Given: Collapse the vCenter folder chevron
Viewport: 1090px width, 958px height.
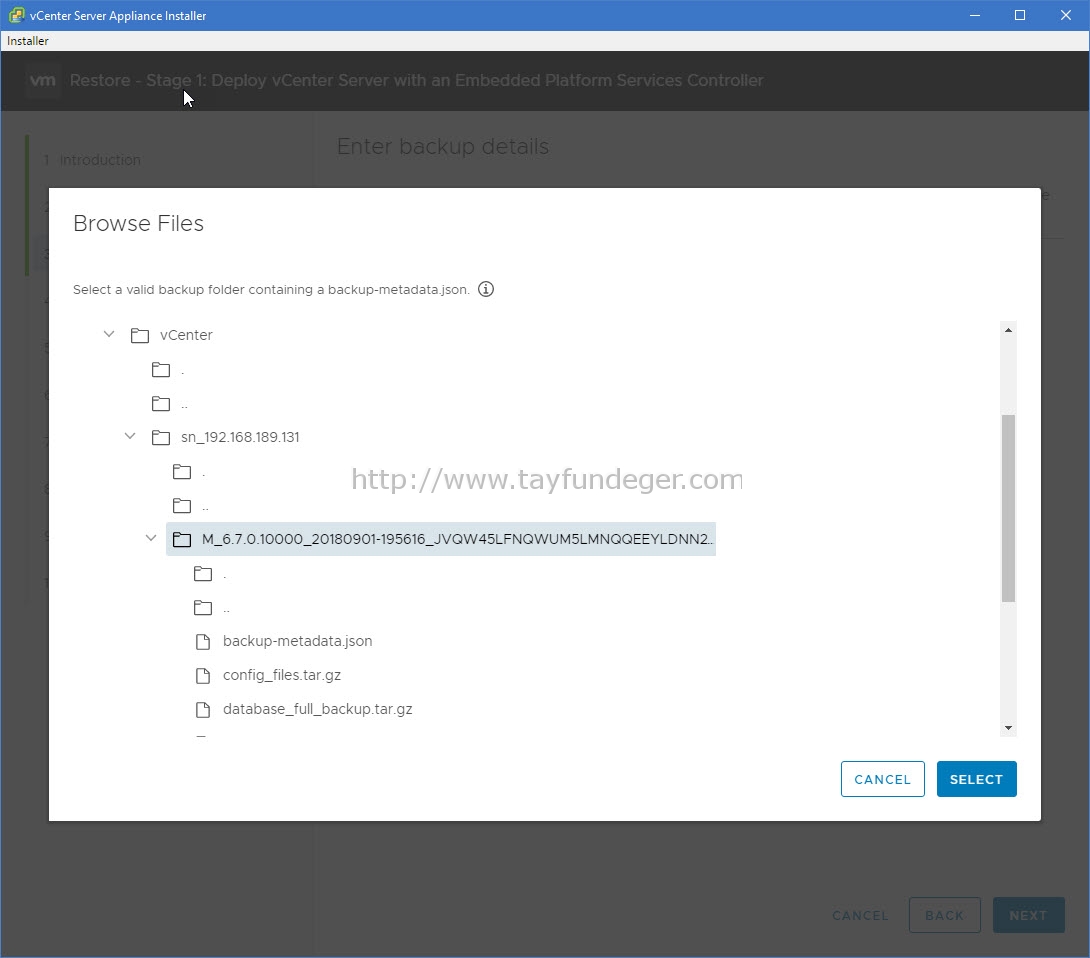Looking at the screenshot, I should [x=109, y=334].
